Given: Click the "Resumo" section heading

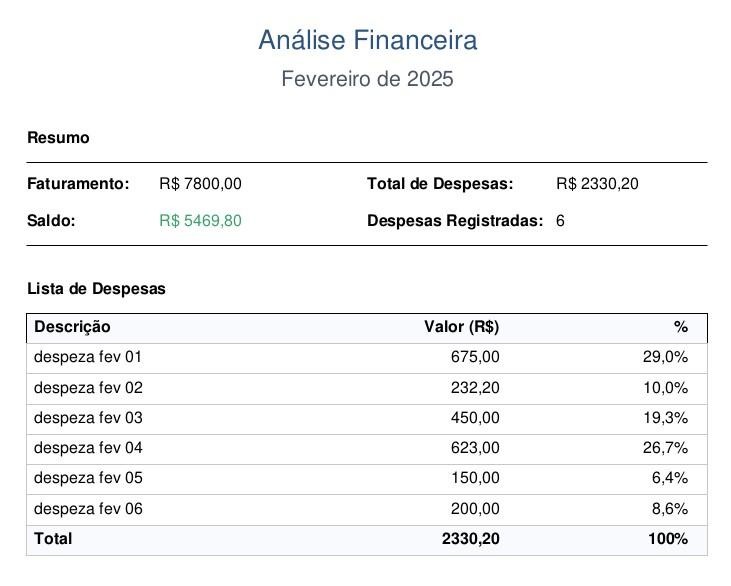Looking at the screenshot, I should tap(58, 138).
